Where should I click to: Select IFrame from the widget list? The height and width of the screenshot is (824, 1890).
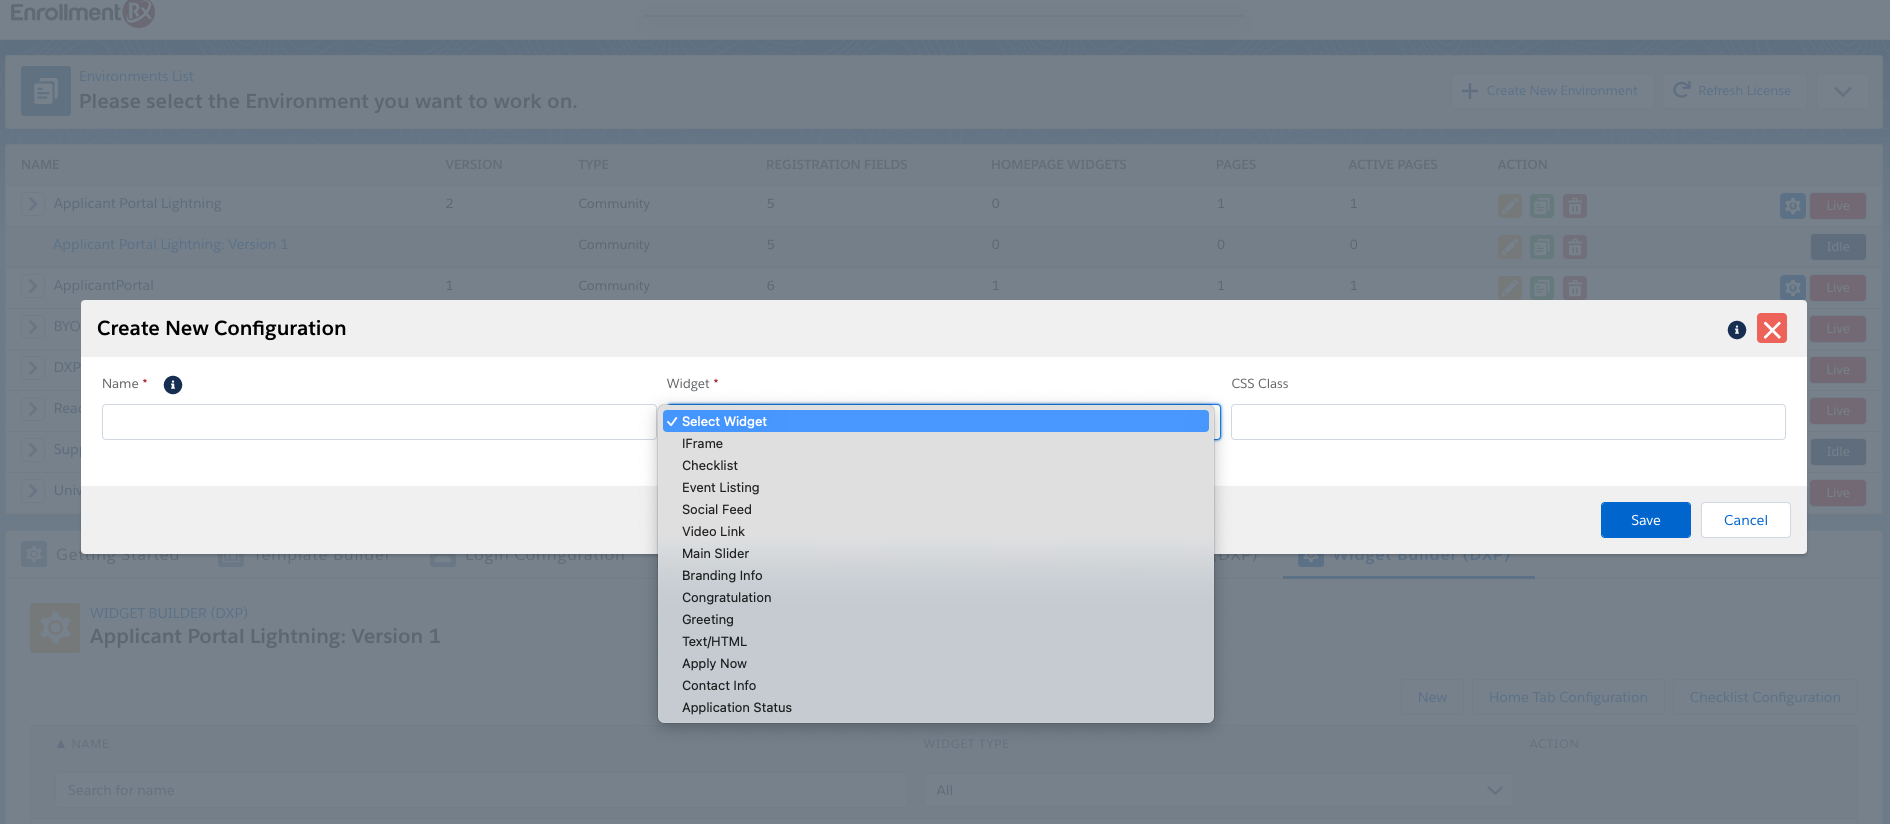pos(702,444)
